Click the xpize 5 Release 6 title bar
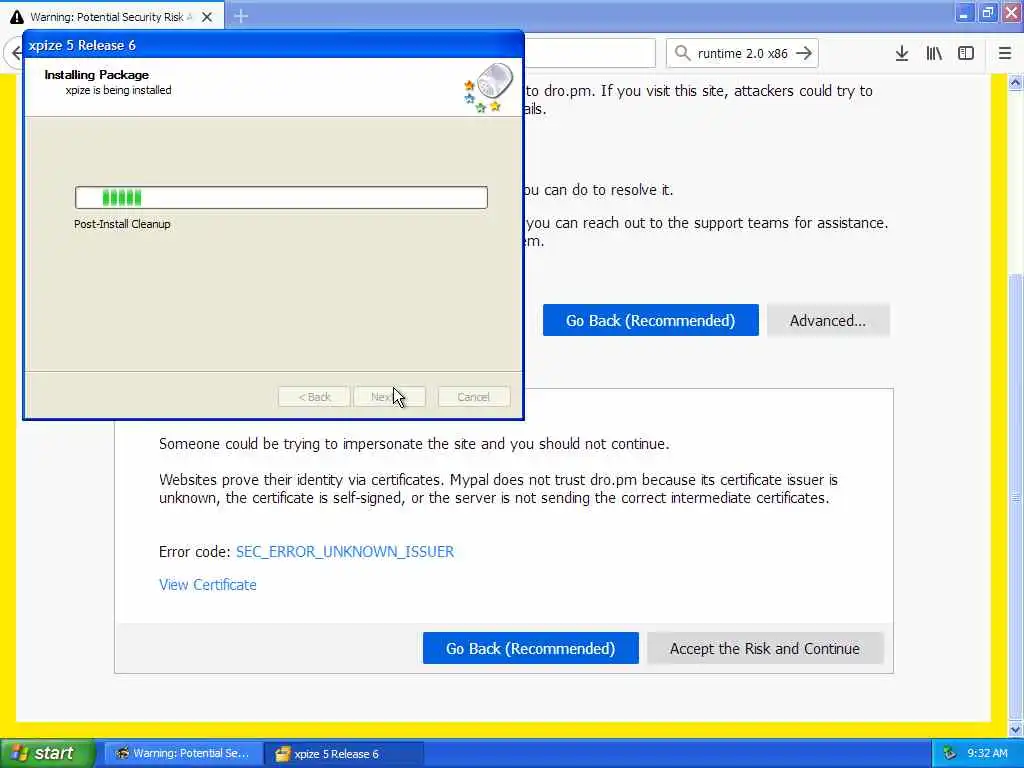The height and width of the screenshot is (768, 1024). tap(273, 45)
